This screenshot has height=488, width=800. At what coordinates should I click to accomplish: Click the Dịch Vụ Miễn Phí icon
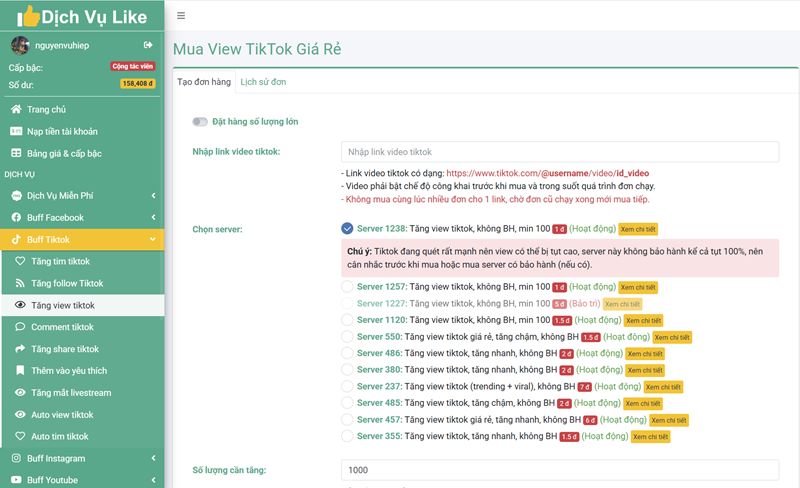point(16,196)
